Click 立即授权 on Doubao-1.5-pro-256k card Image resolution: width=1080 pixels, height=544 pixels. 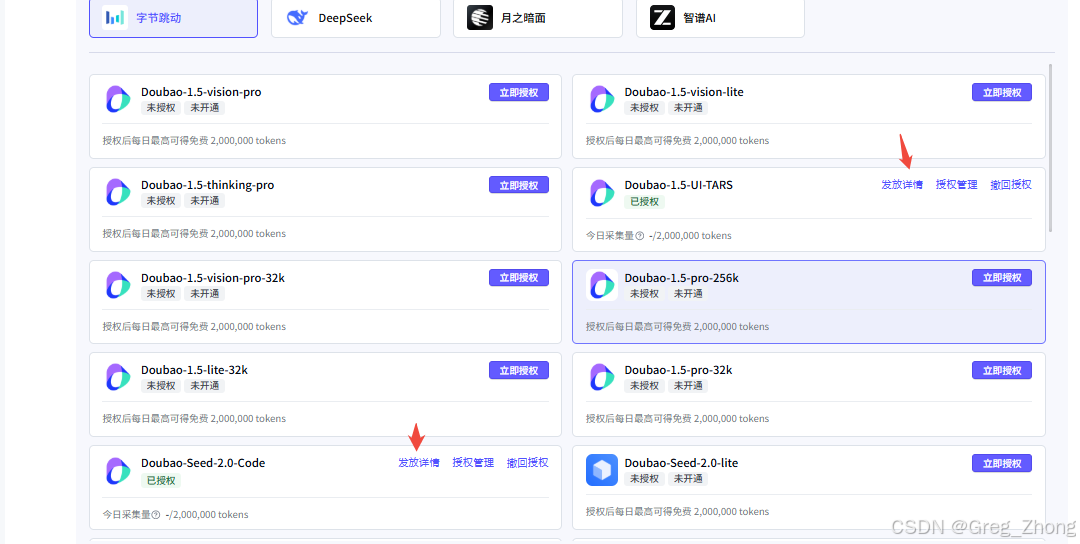(1001, 278)
